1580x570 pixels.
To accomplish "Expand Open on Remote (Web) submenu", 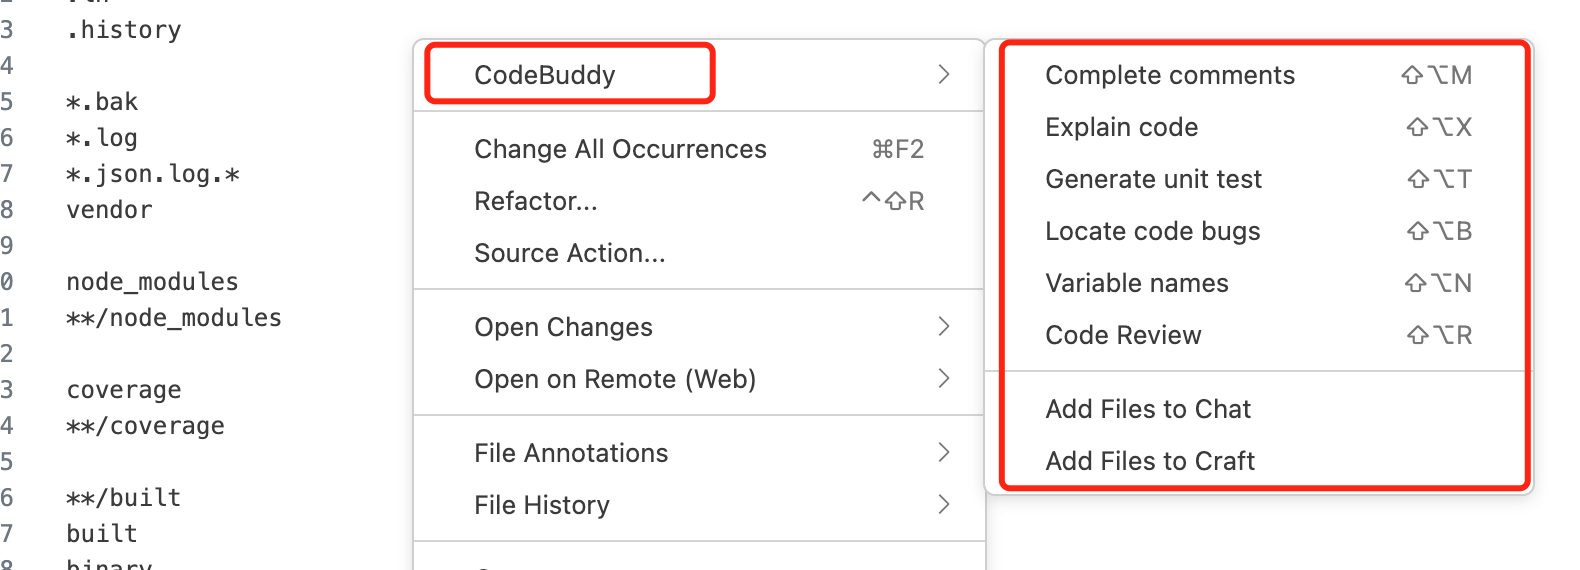I will pyautogui.click(x=615, y=379).
